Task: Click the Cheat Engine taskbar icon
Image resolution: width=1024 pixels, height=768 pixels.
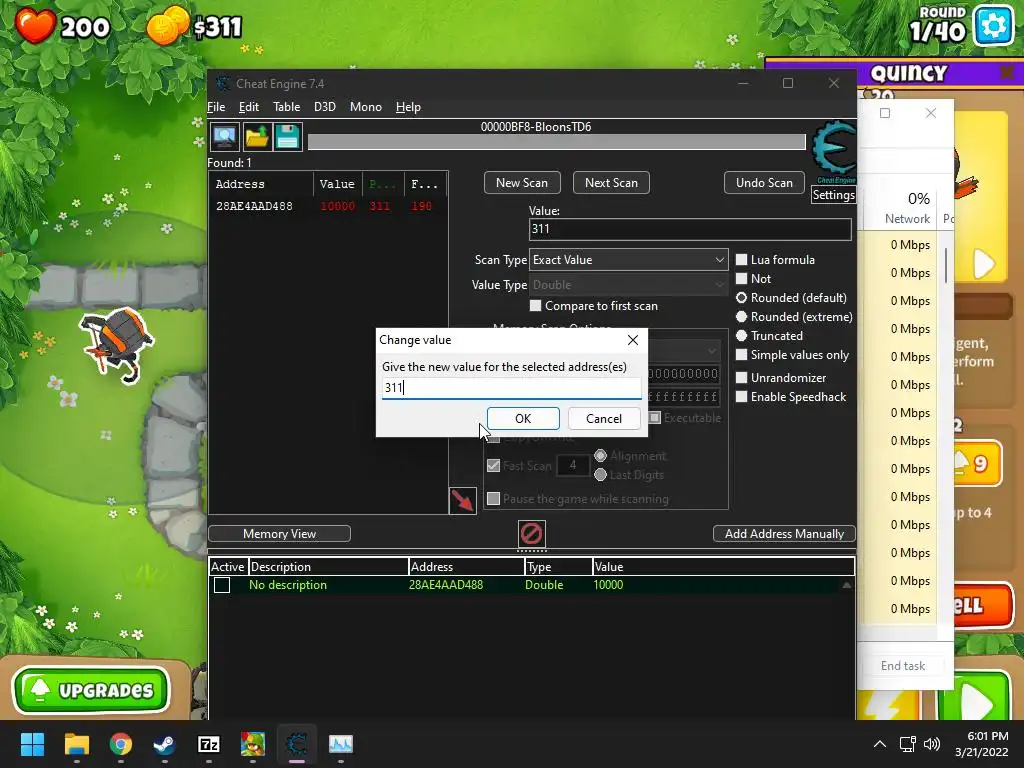Action: (296, 744)
